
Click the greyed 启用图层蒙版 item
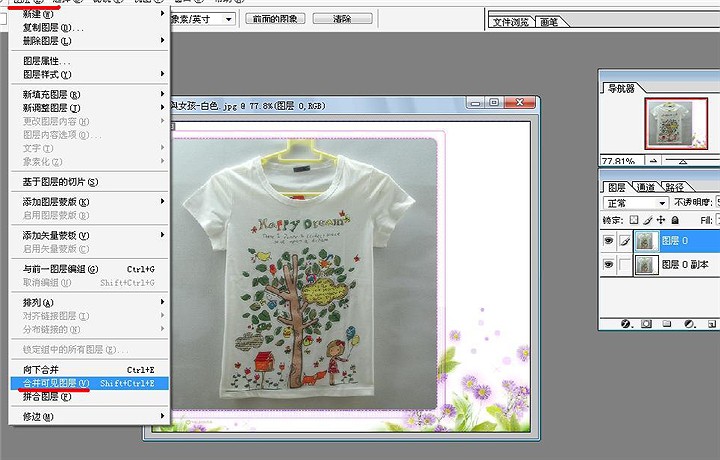click(90, 215)
